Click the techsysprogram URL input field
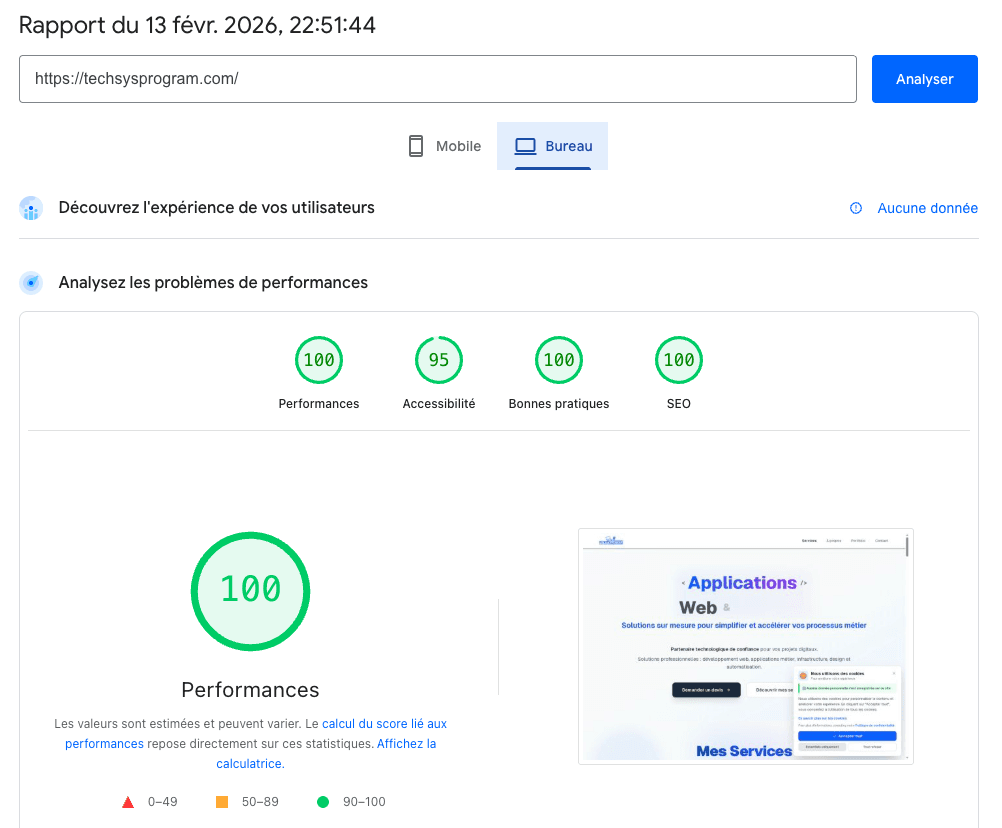The image size is (1002, 828). coord(438,78)
